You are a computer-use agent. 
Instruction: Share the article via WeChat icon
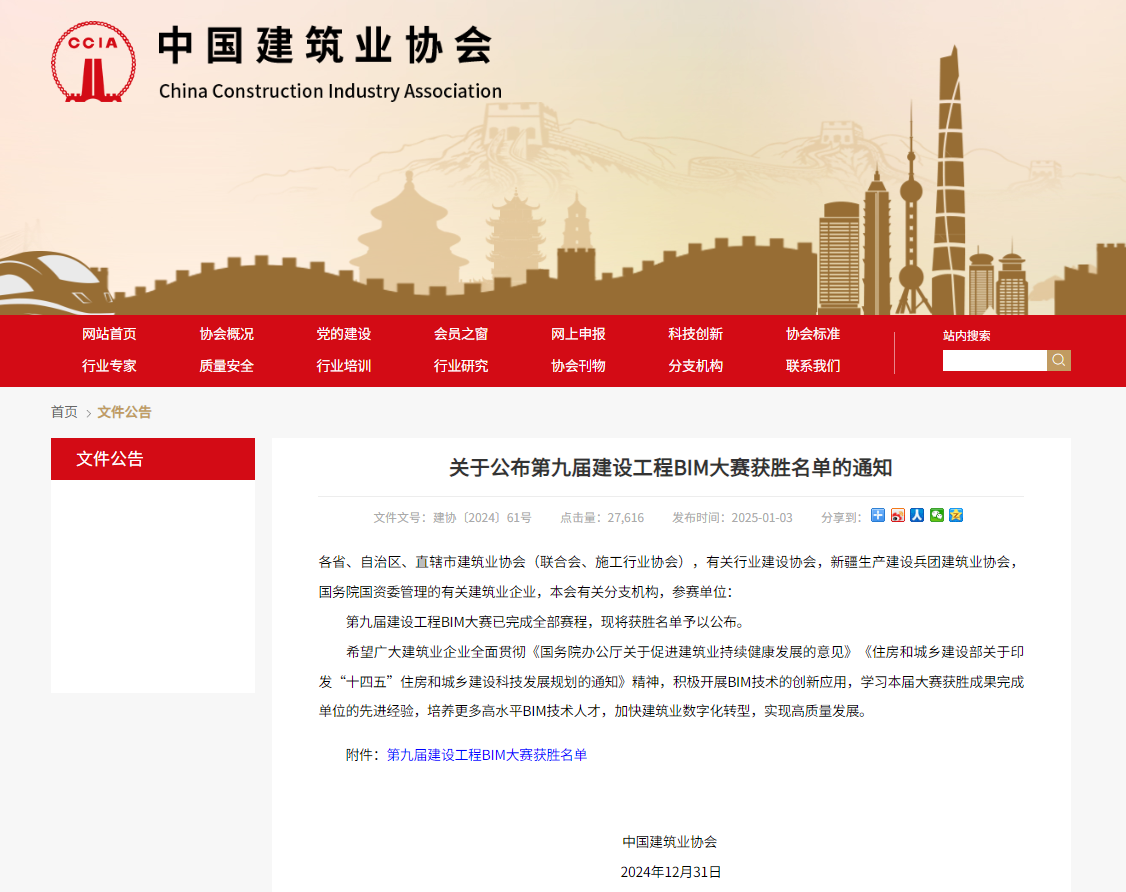coord(936,515)
